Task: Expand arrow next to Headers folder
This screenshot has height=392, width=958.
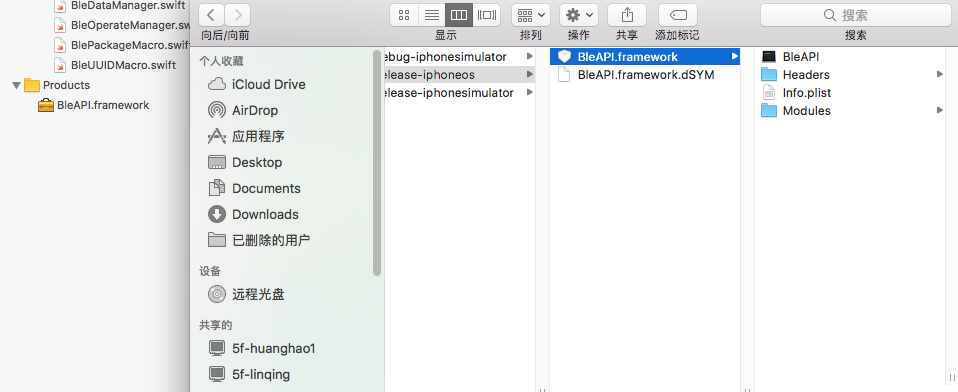Action: point(939,74)
